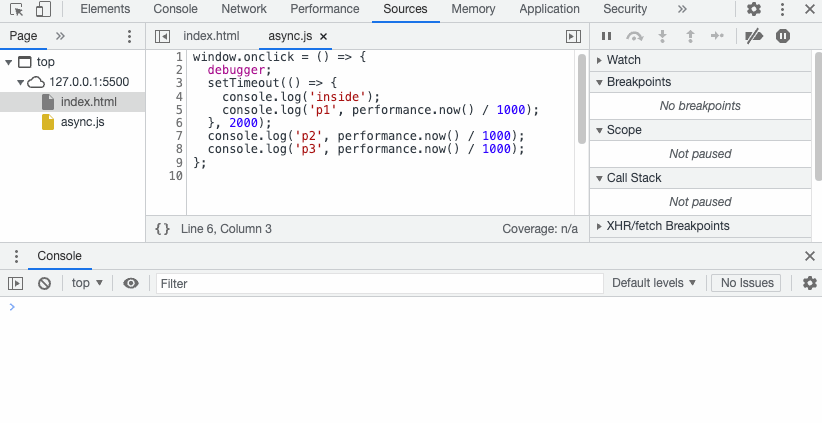
Task: Click the step over function call icon
Action: click(x=635, y=36)
